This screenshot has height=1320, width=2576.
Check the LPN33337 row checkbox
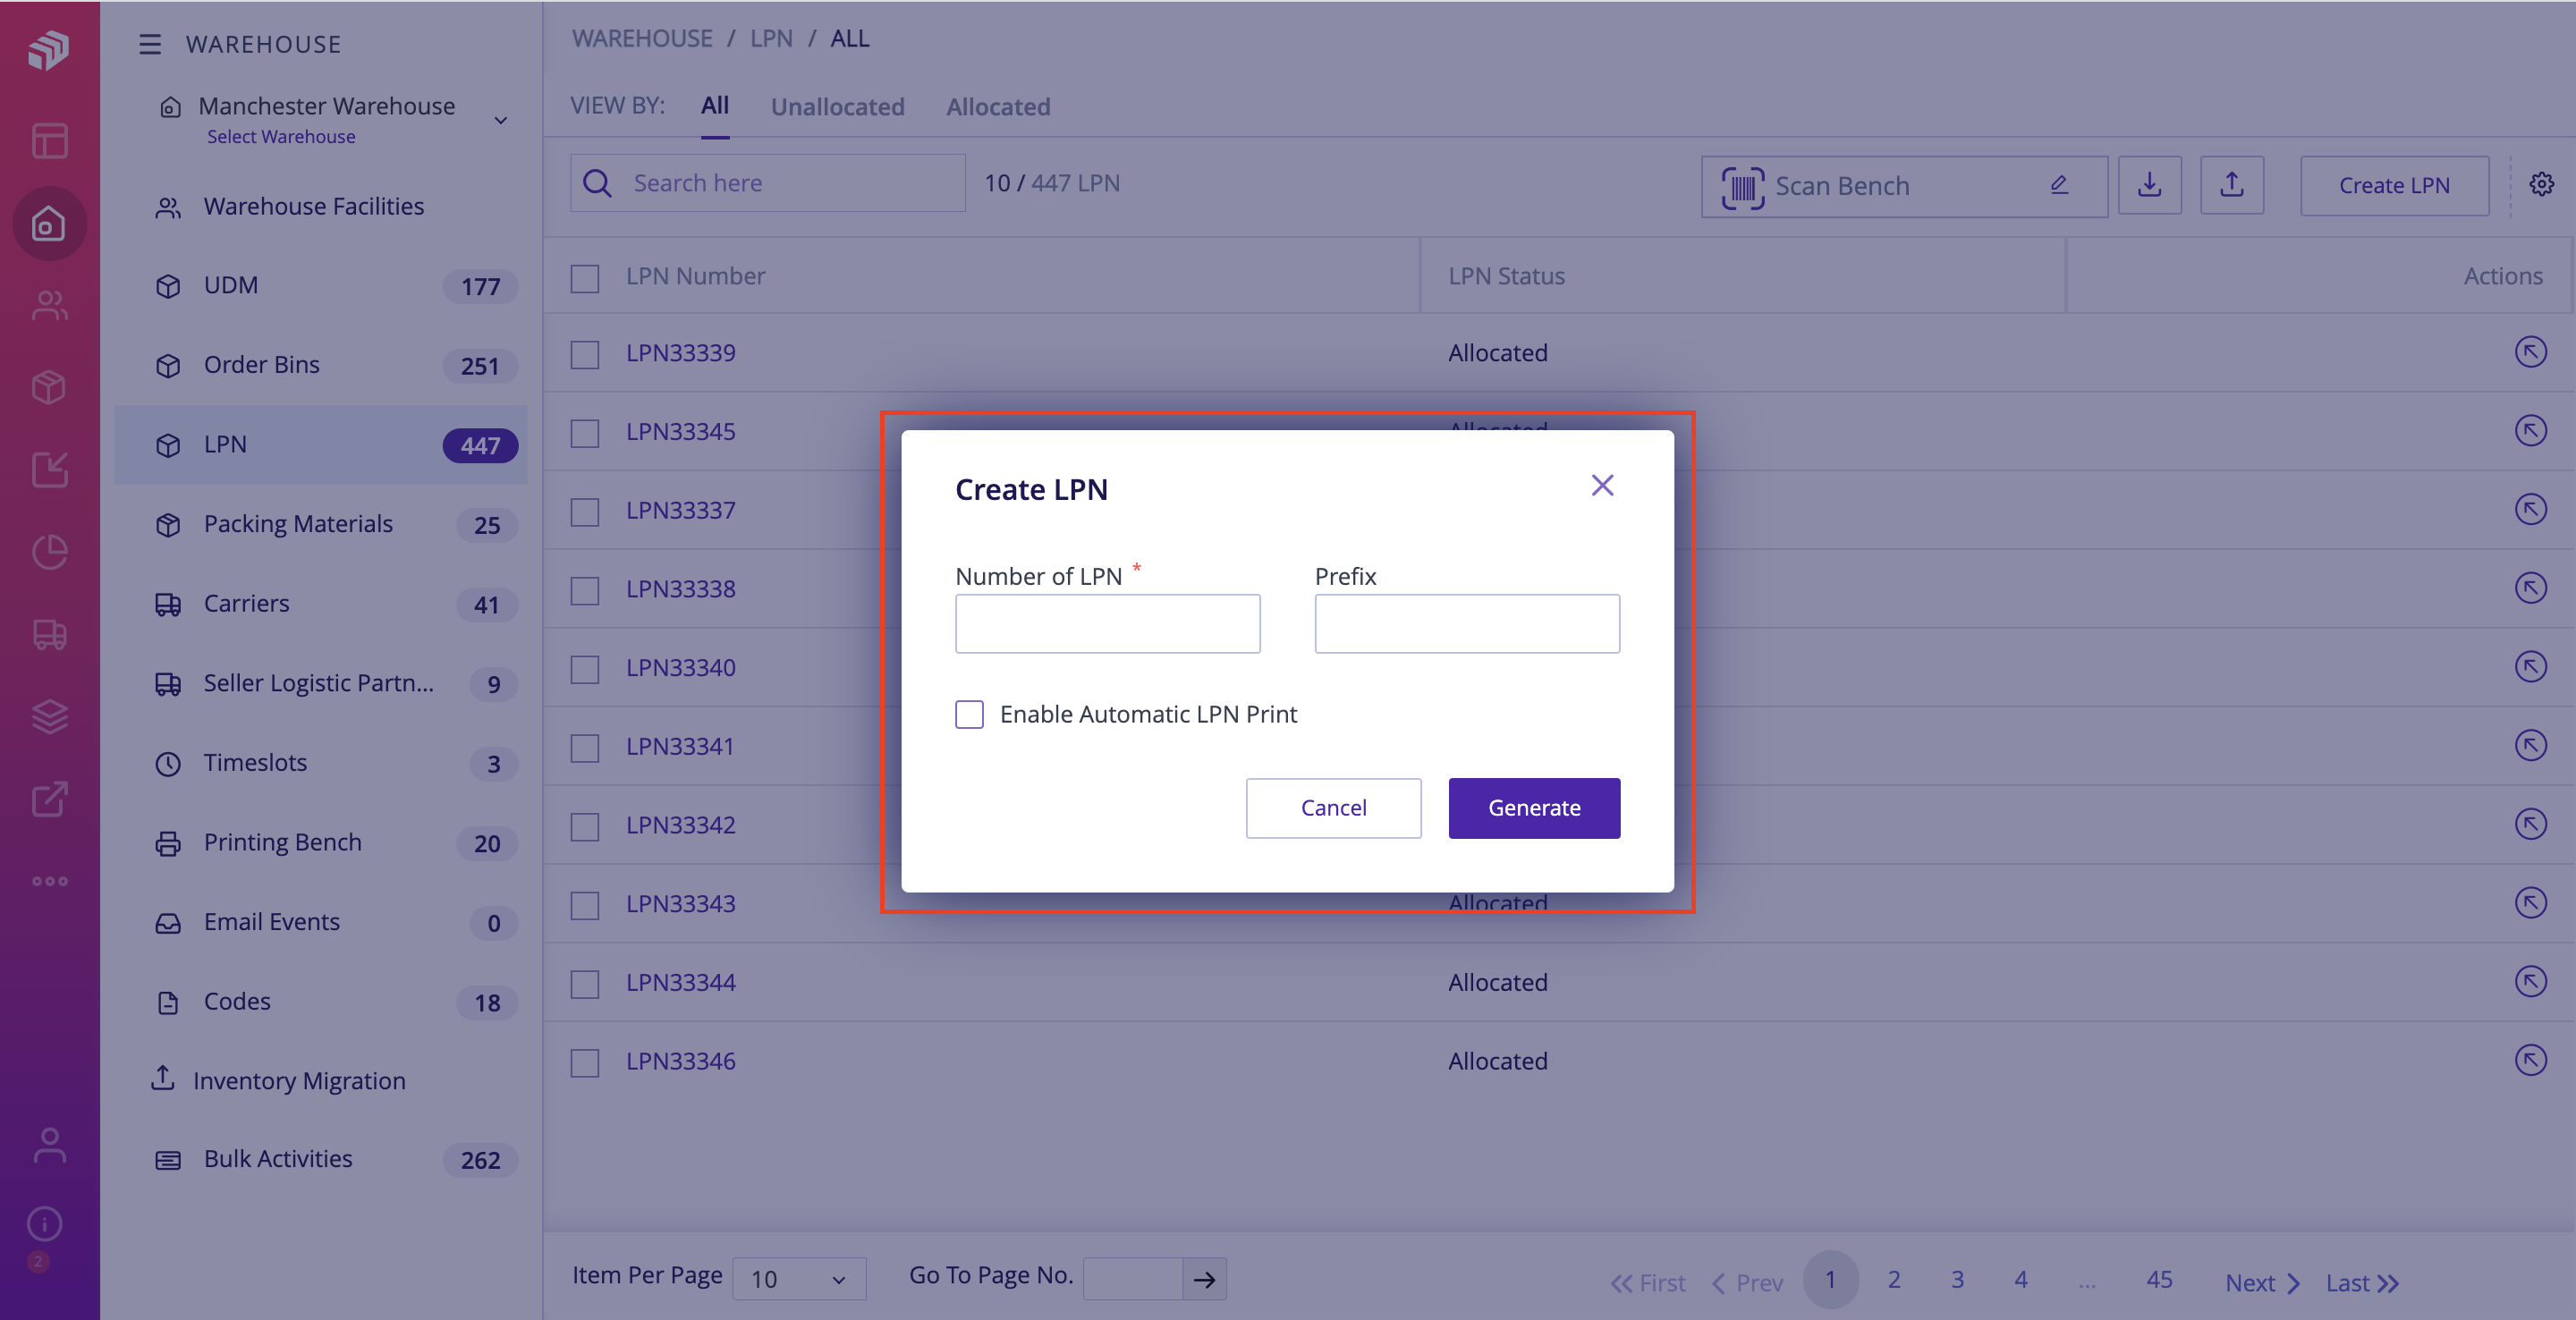point(585,512)
